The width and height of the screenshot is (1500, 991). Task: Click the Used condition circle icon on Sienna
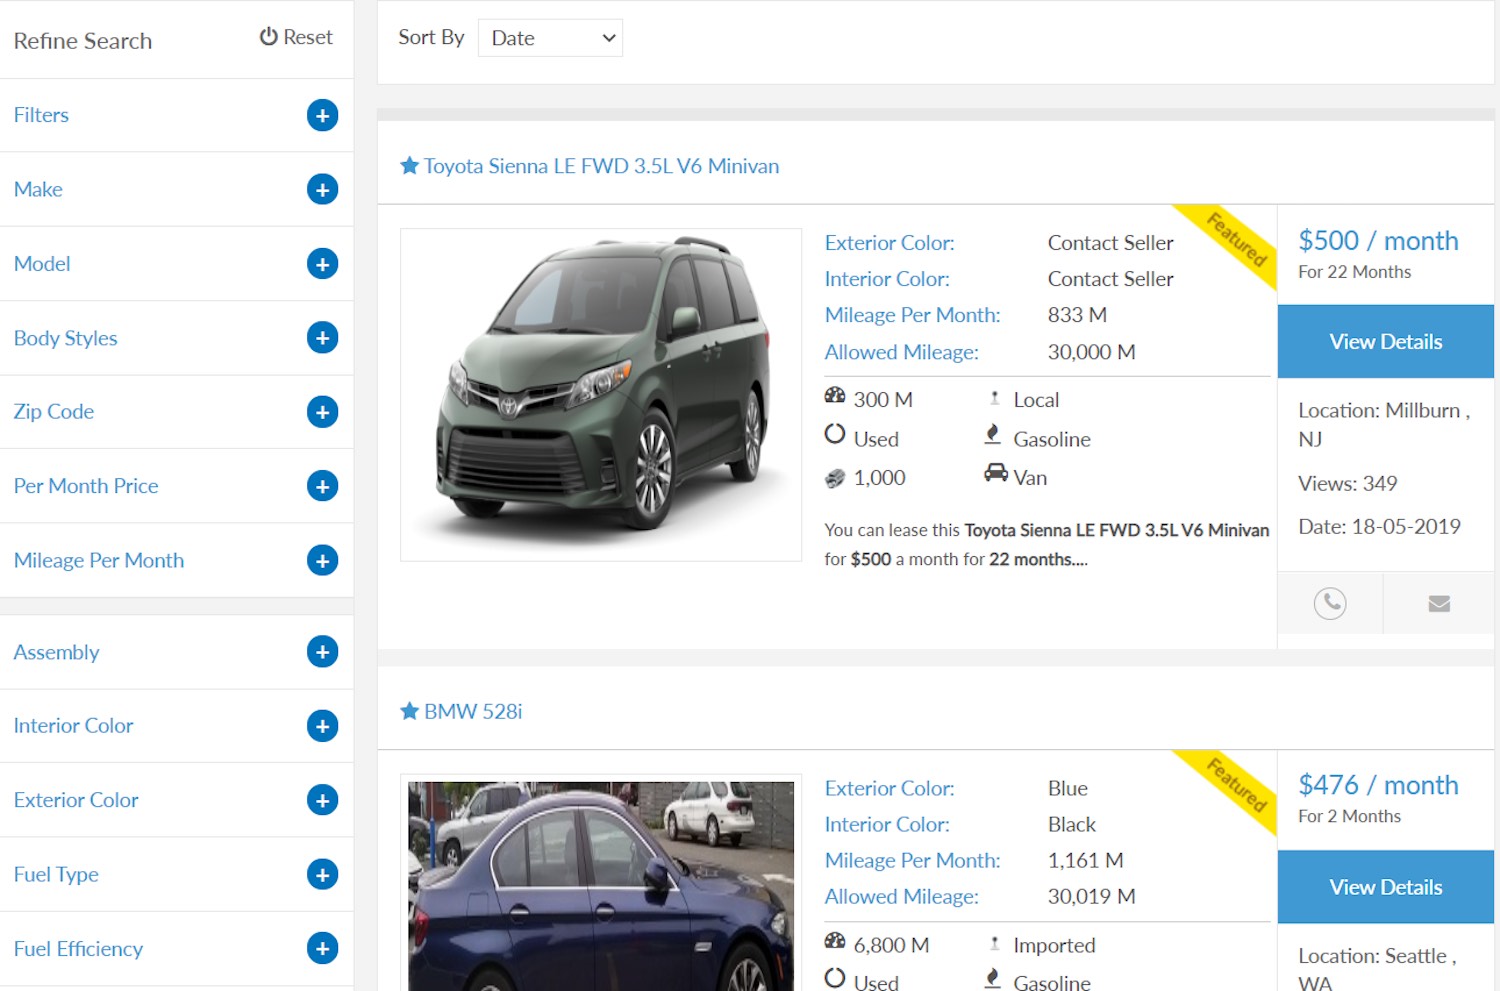[x=835, y=435]
